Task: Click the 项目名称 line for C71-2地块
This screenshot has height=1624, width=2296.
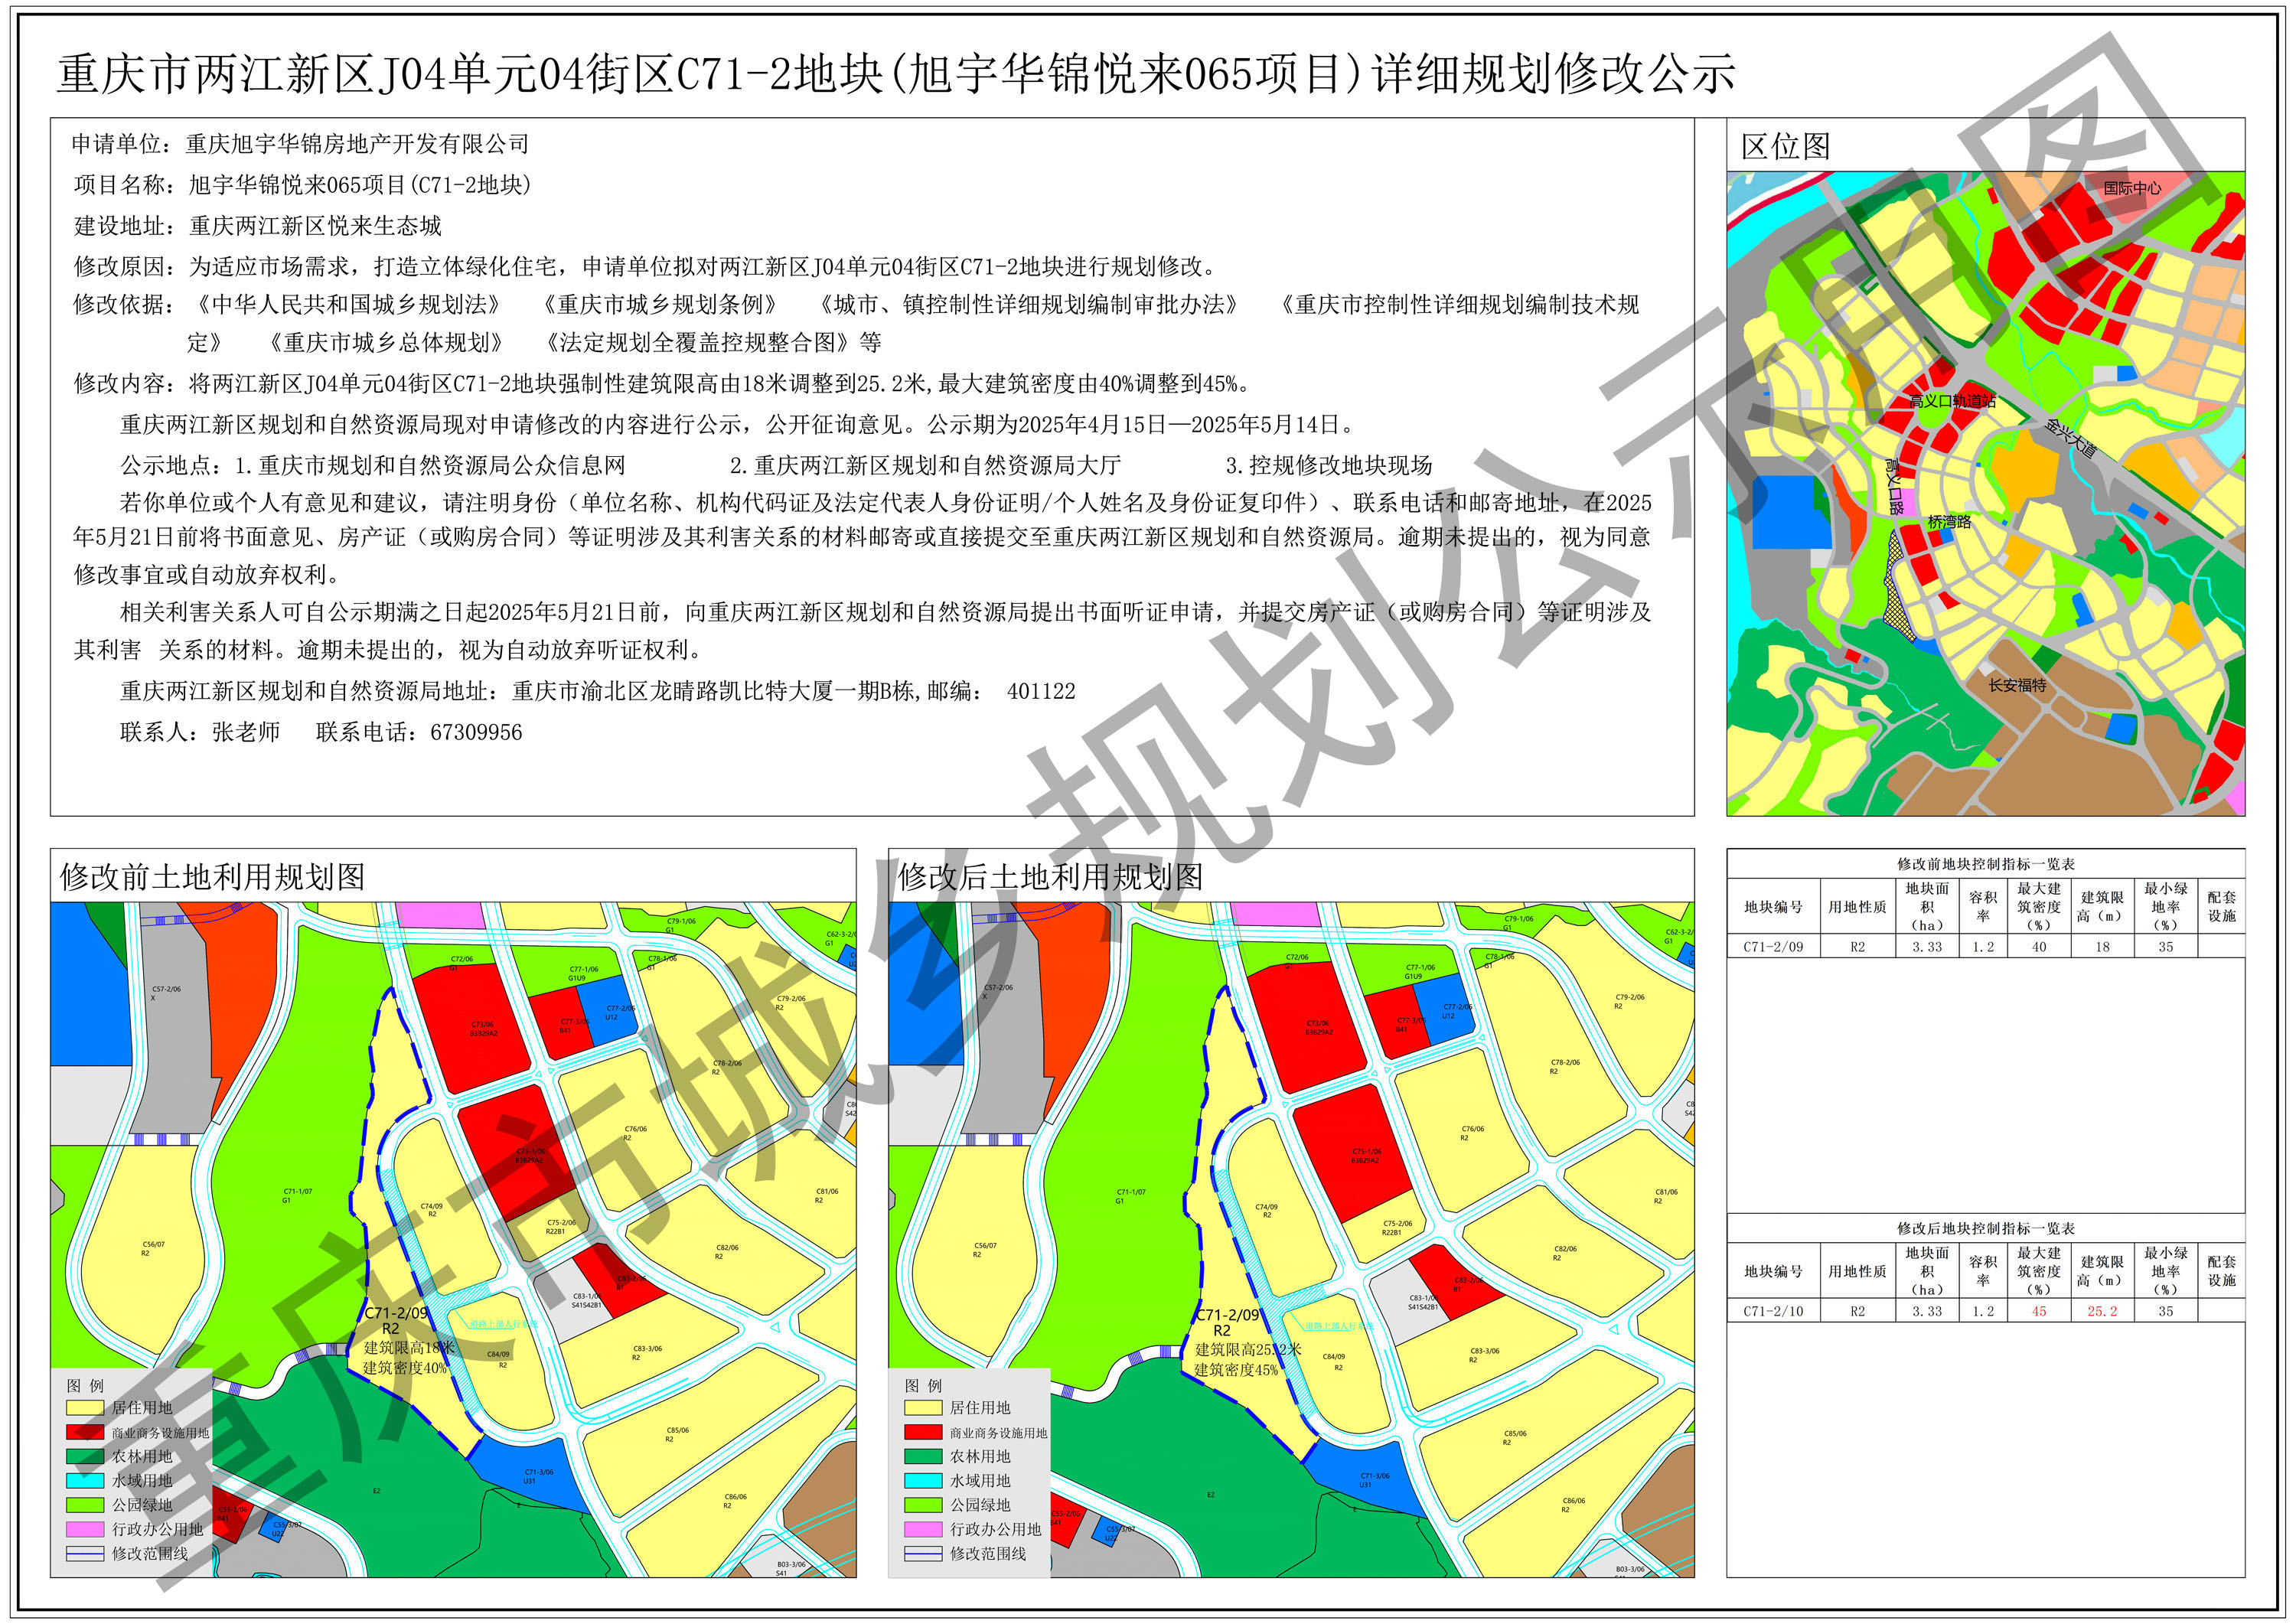Action: [302, 185]
